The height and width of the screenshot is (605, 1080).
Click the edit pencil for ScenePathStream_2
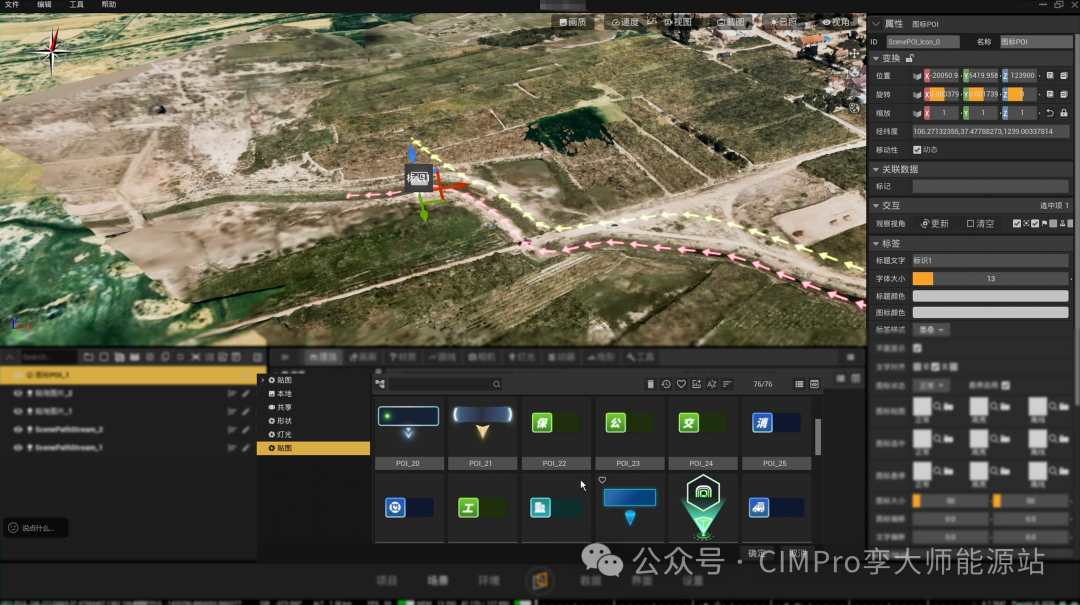click(x=245, y=429)
